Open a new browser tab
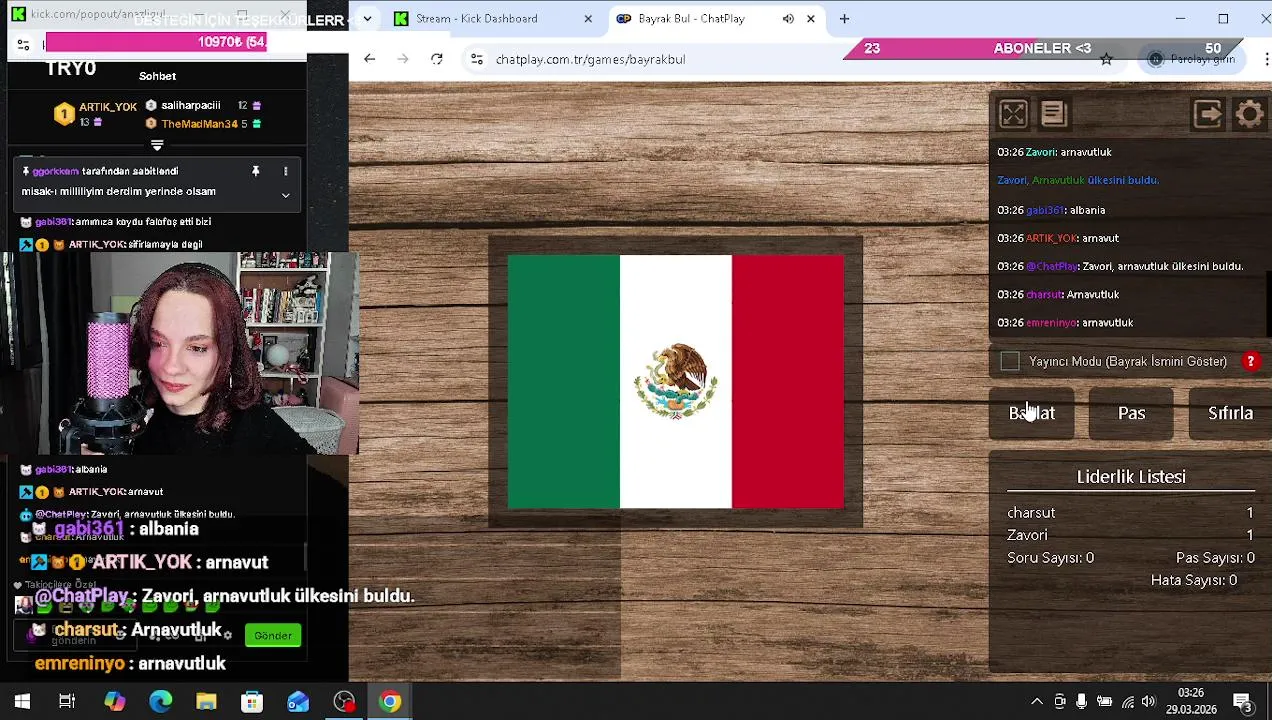This screenshot has height=720, width=1272. point(845,19)
